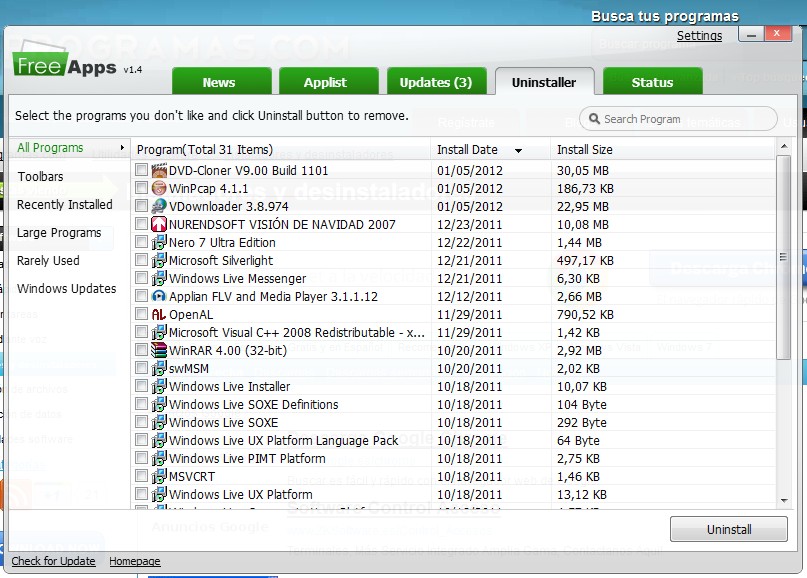Image resolution: width=807 pixels, height=578 pixels.
Task: Open the Homepage link
Action: coord(135,561)
